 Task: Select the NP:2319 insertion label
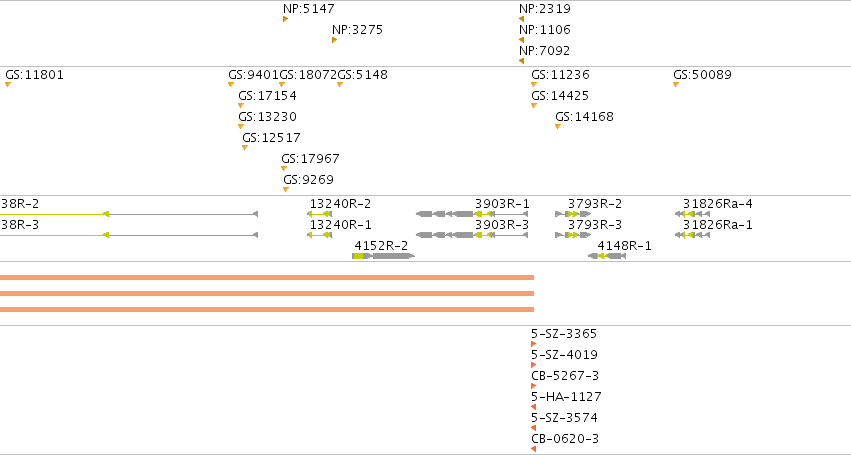(x=545, y=9)
